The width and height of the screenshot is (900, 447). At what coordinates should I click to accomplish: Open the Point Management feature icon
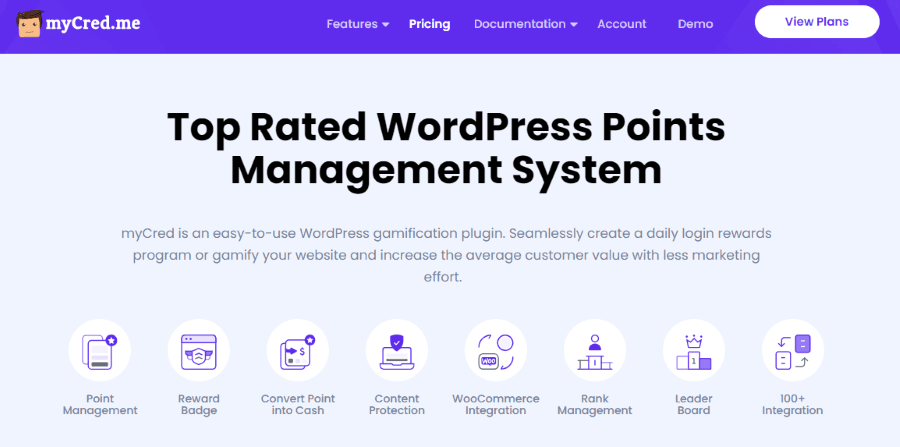point(100,350)
